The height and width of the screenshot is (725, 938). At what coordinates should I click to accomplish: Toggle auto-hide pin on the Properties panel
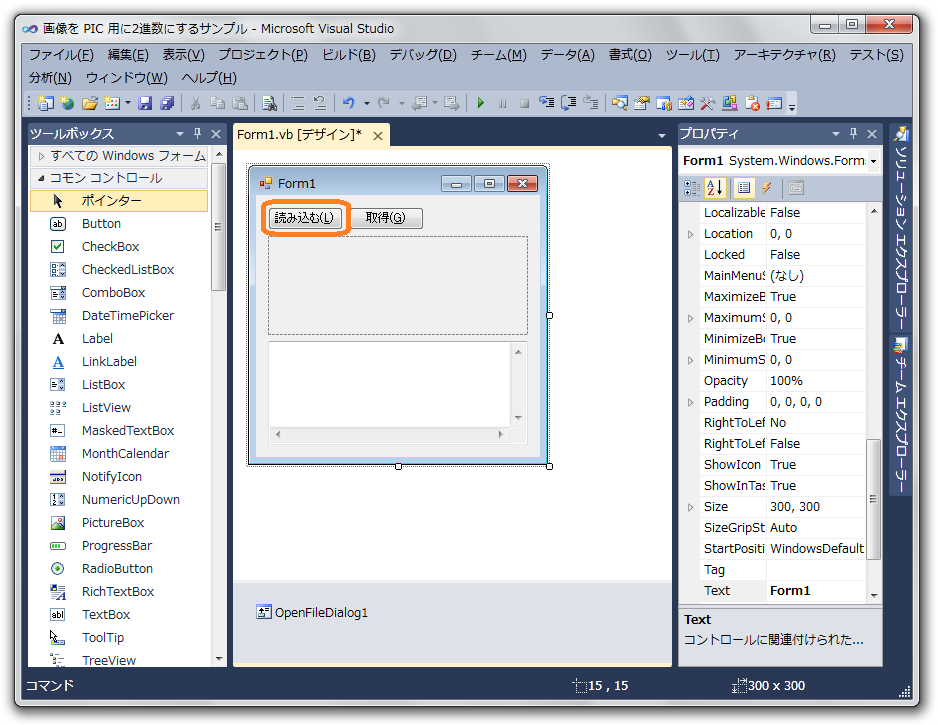click(854, 133)
